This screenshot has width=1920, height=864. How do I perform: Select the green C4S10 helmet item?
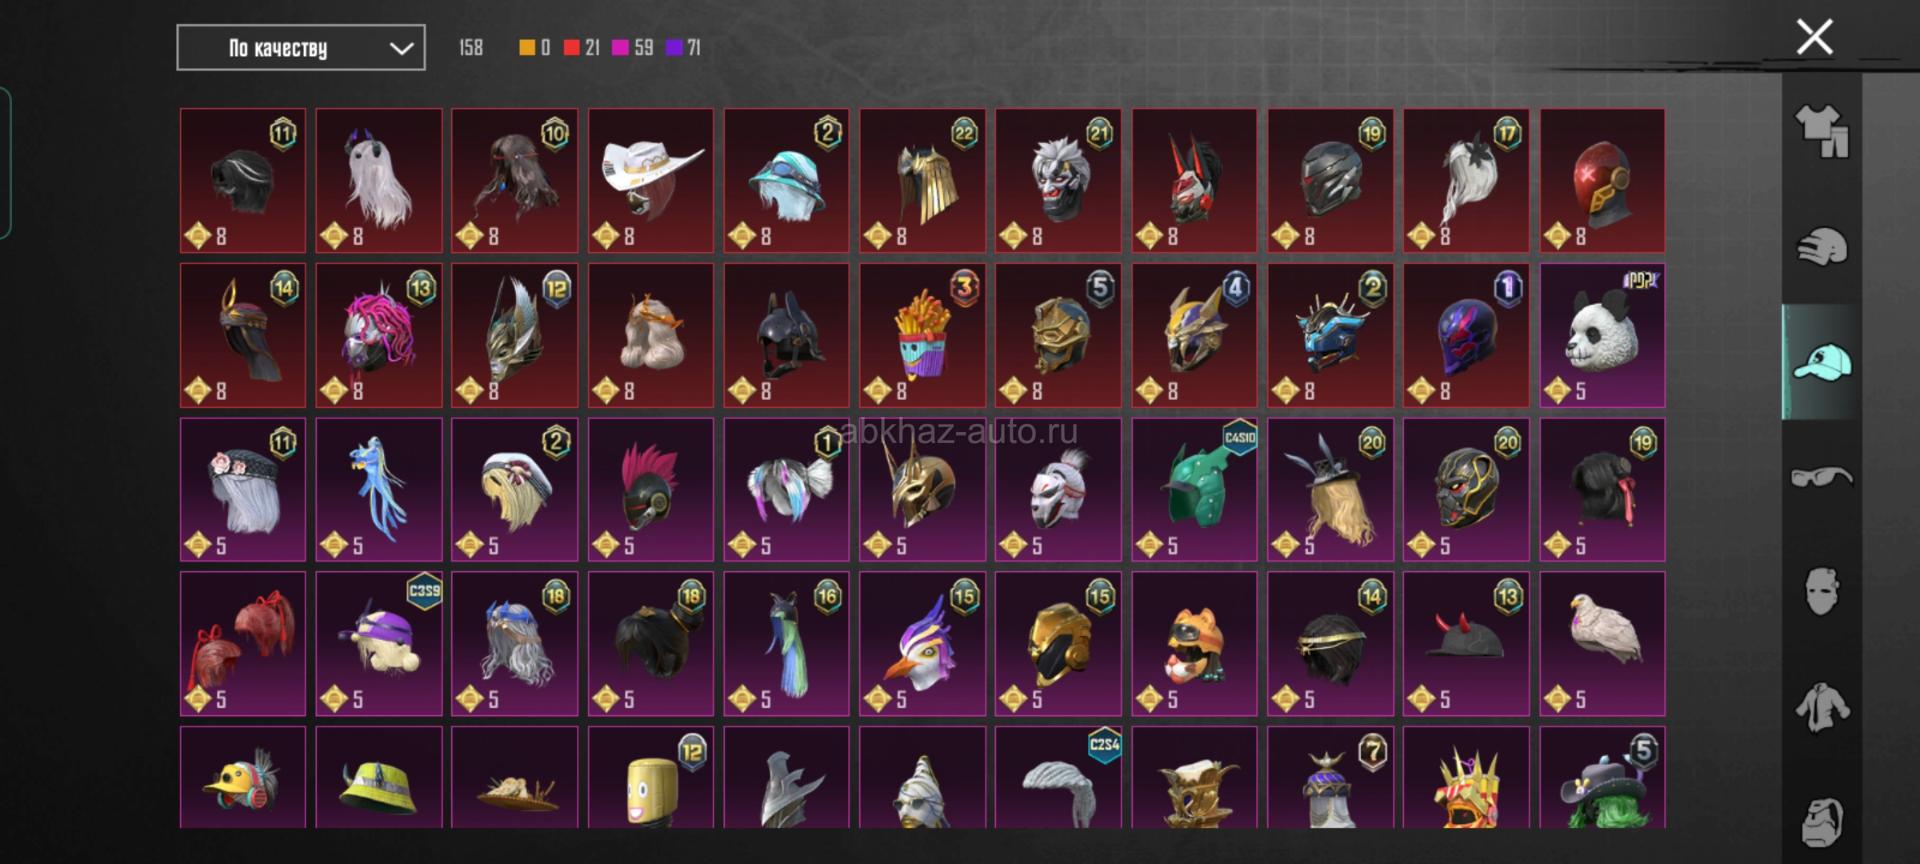coord(1194,490)
